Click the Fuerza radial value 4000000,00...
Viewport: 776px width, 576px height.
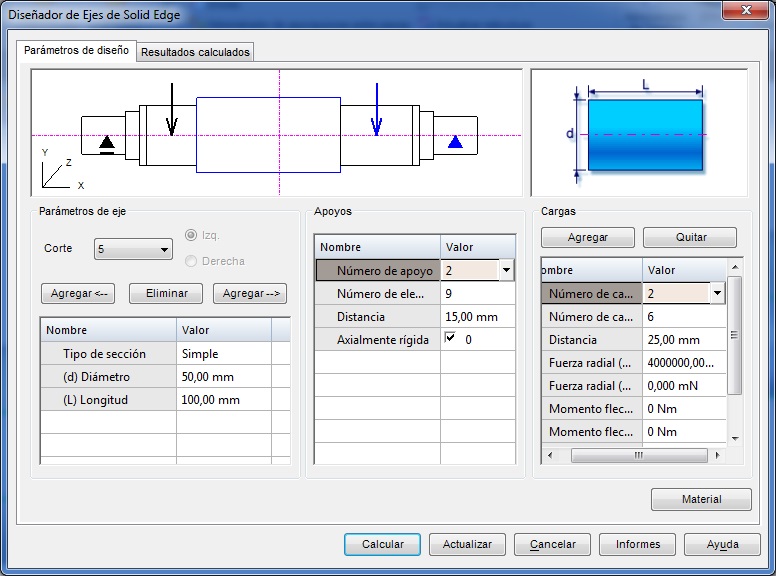pyautogui.click(x=684, y=363)
